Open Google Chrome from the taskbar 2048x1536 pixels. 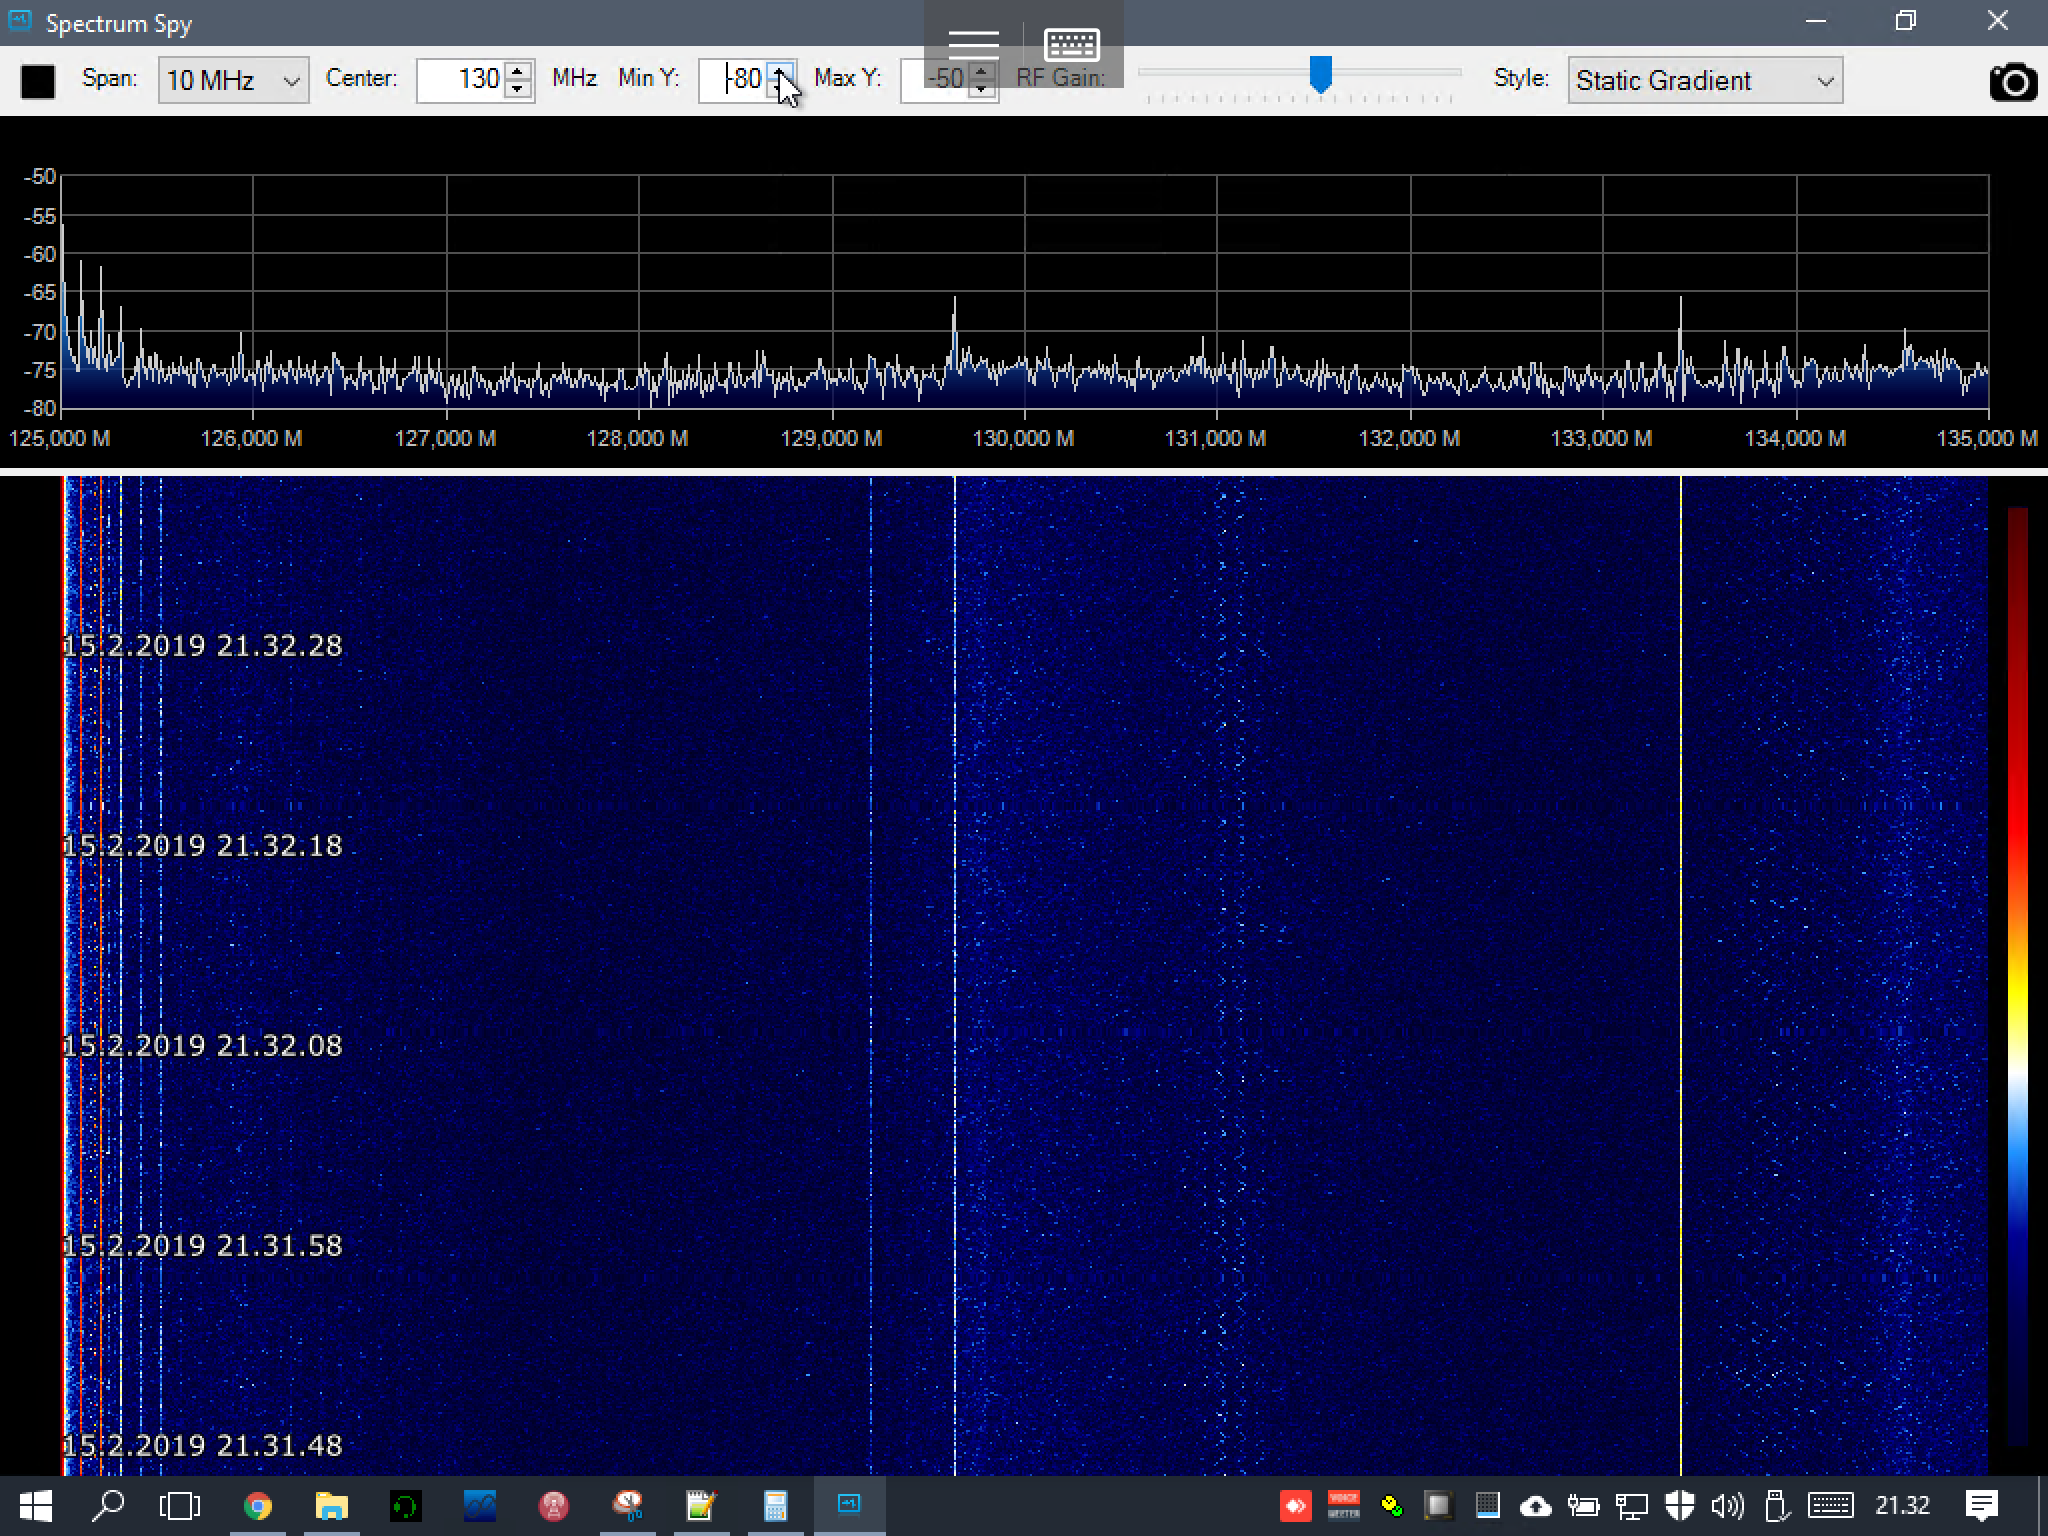(x=258, y=1505)
